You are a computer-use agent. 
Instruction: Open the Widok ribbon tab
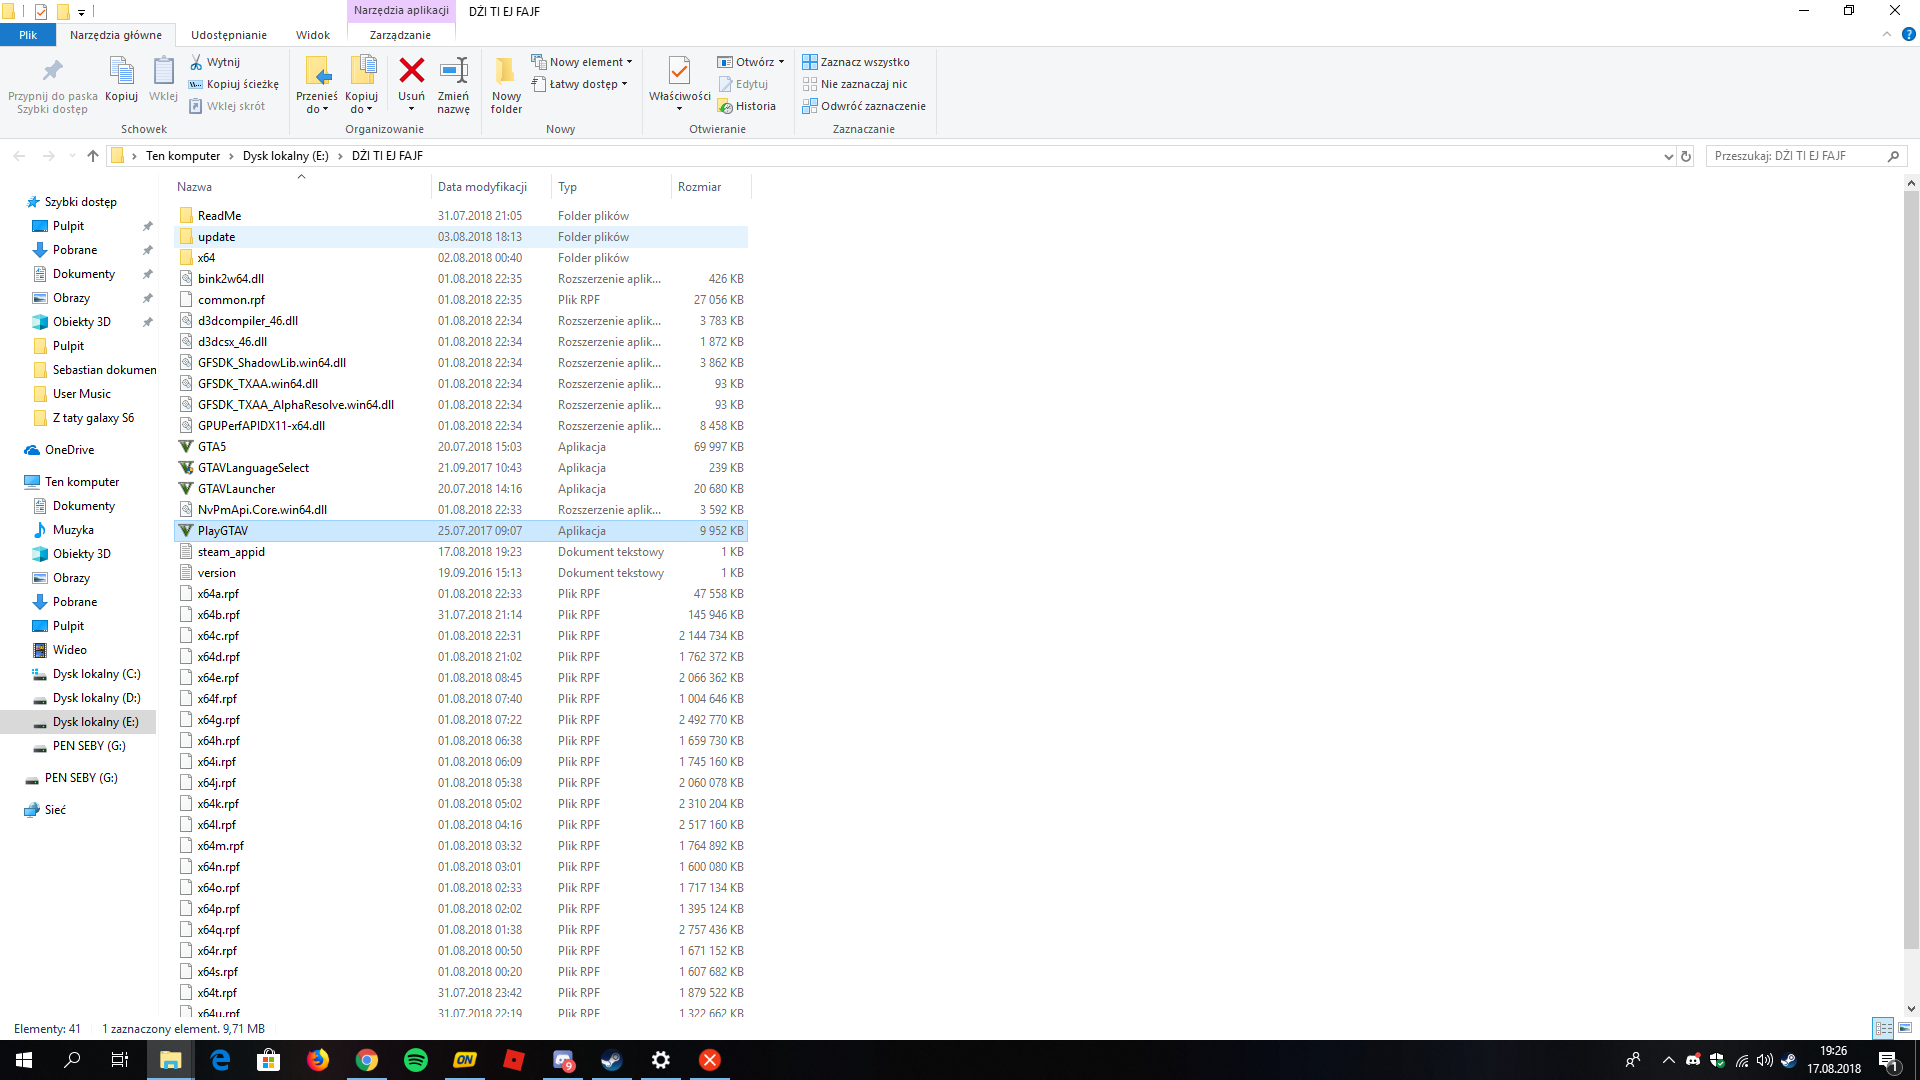pyautogui.click(x=312, y=35)
